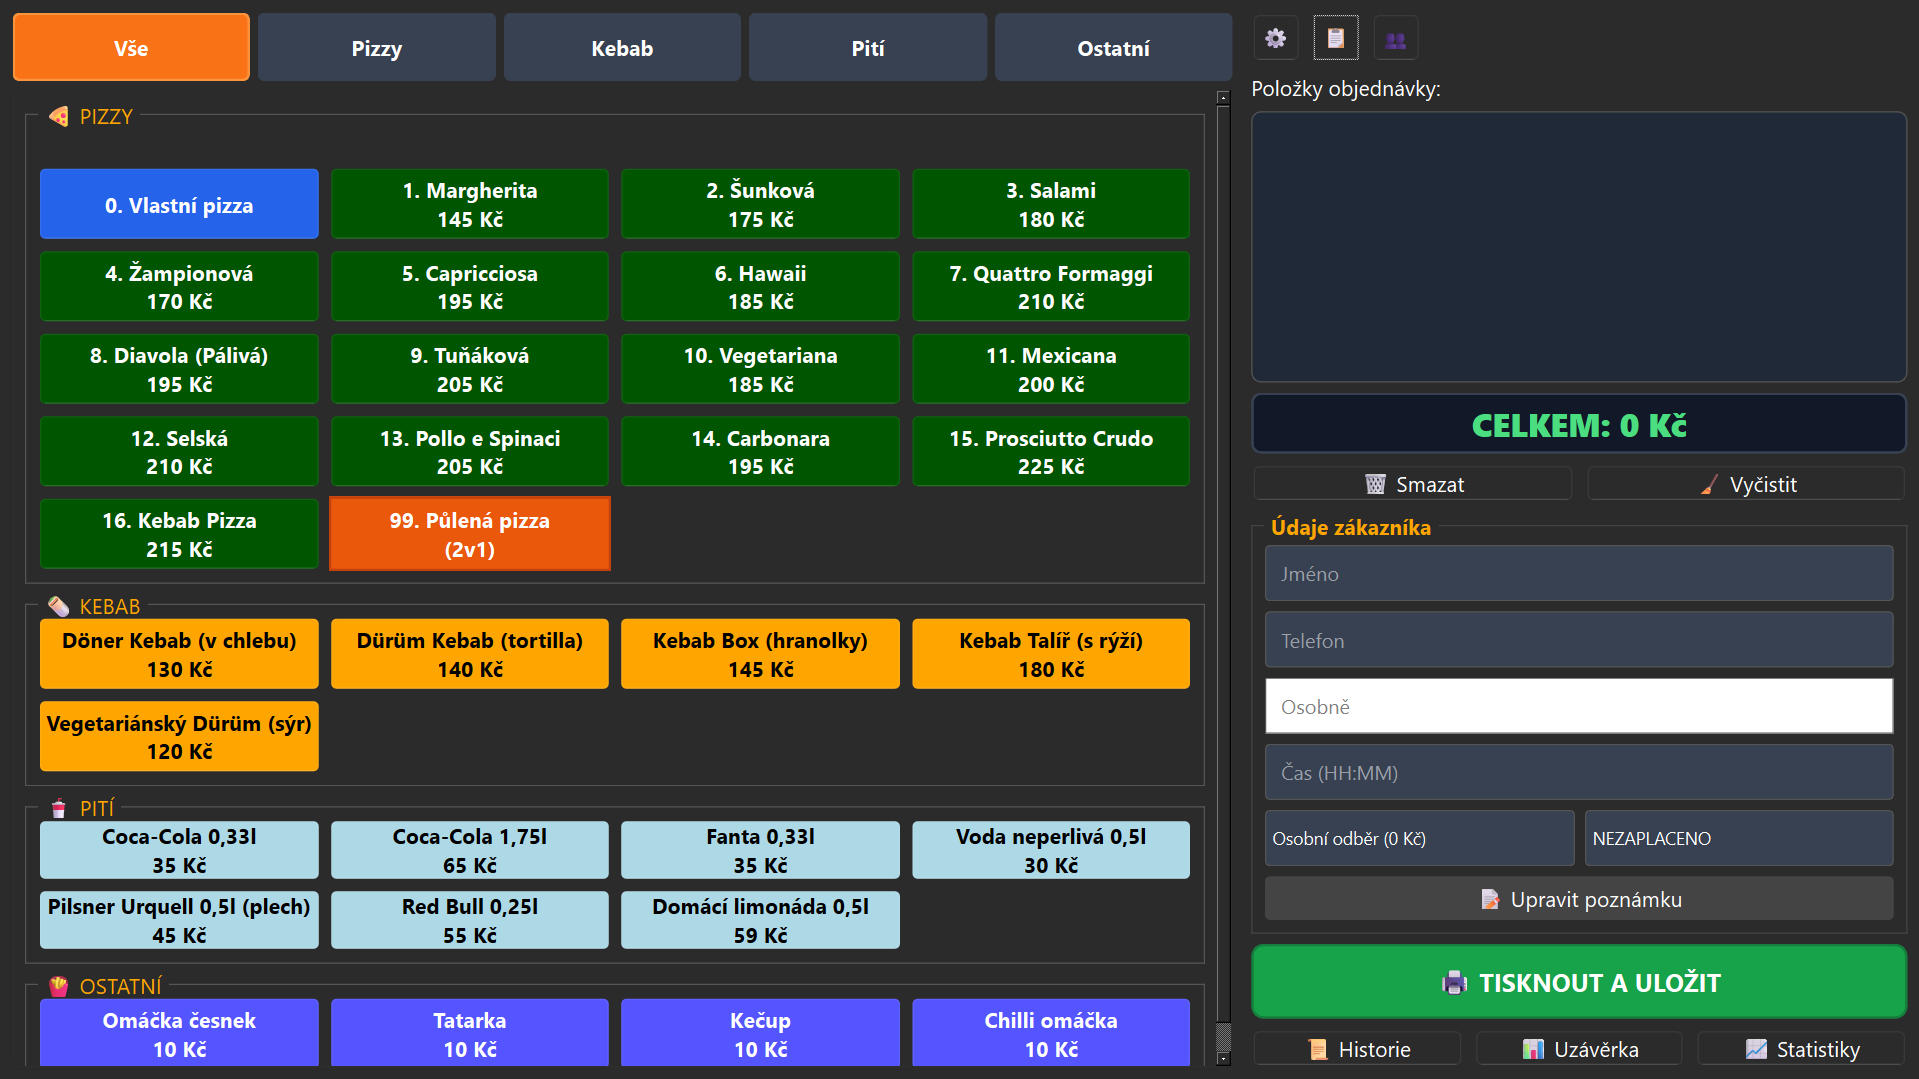This screenshot has width=1919, height=1079.
Task: Click the Vyčistit broom button
Action: pos(1746,484)
